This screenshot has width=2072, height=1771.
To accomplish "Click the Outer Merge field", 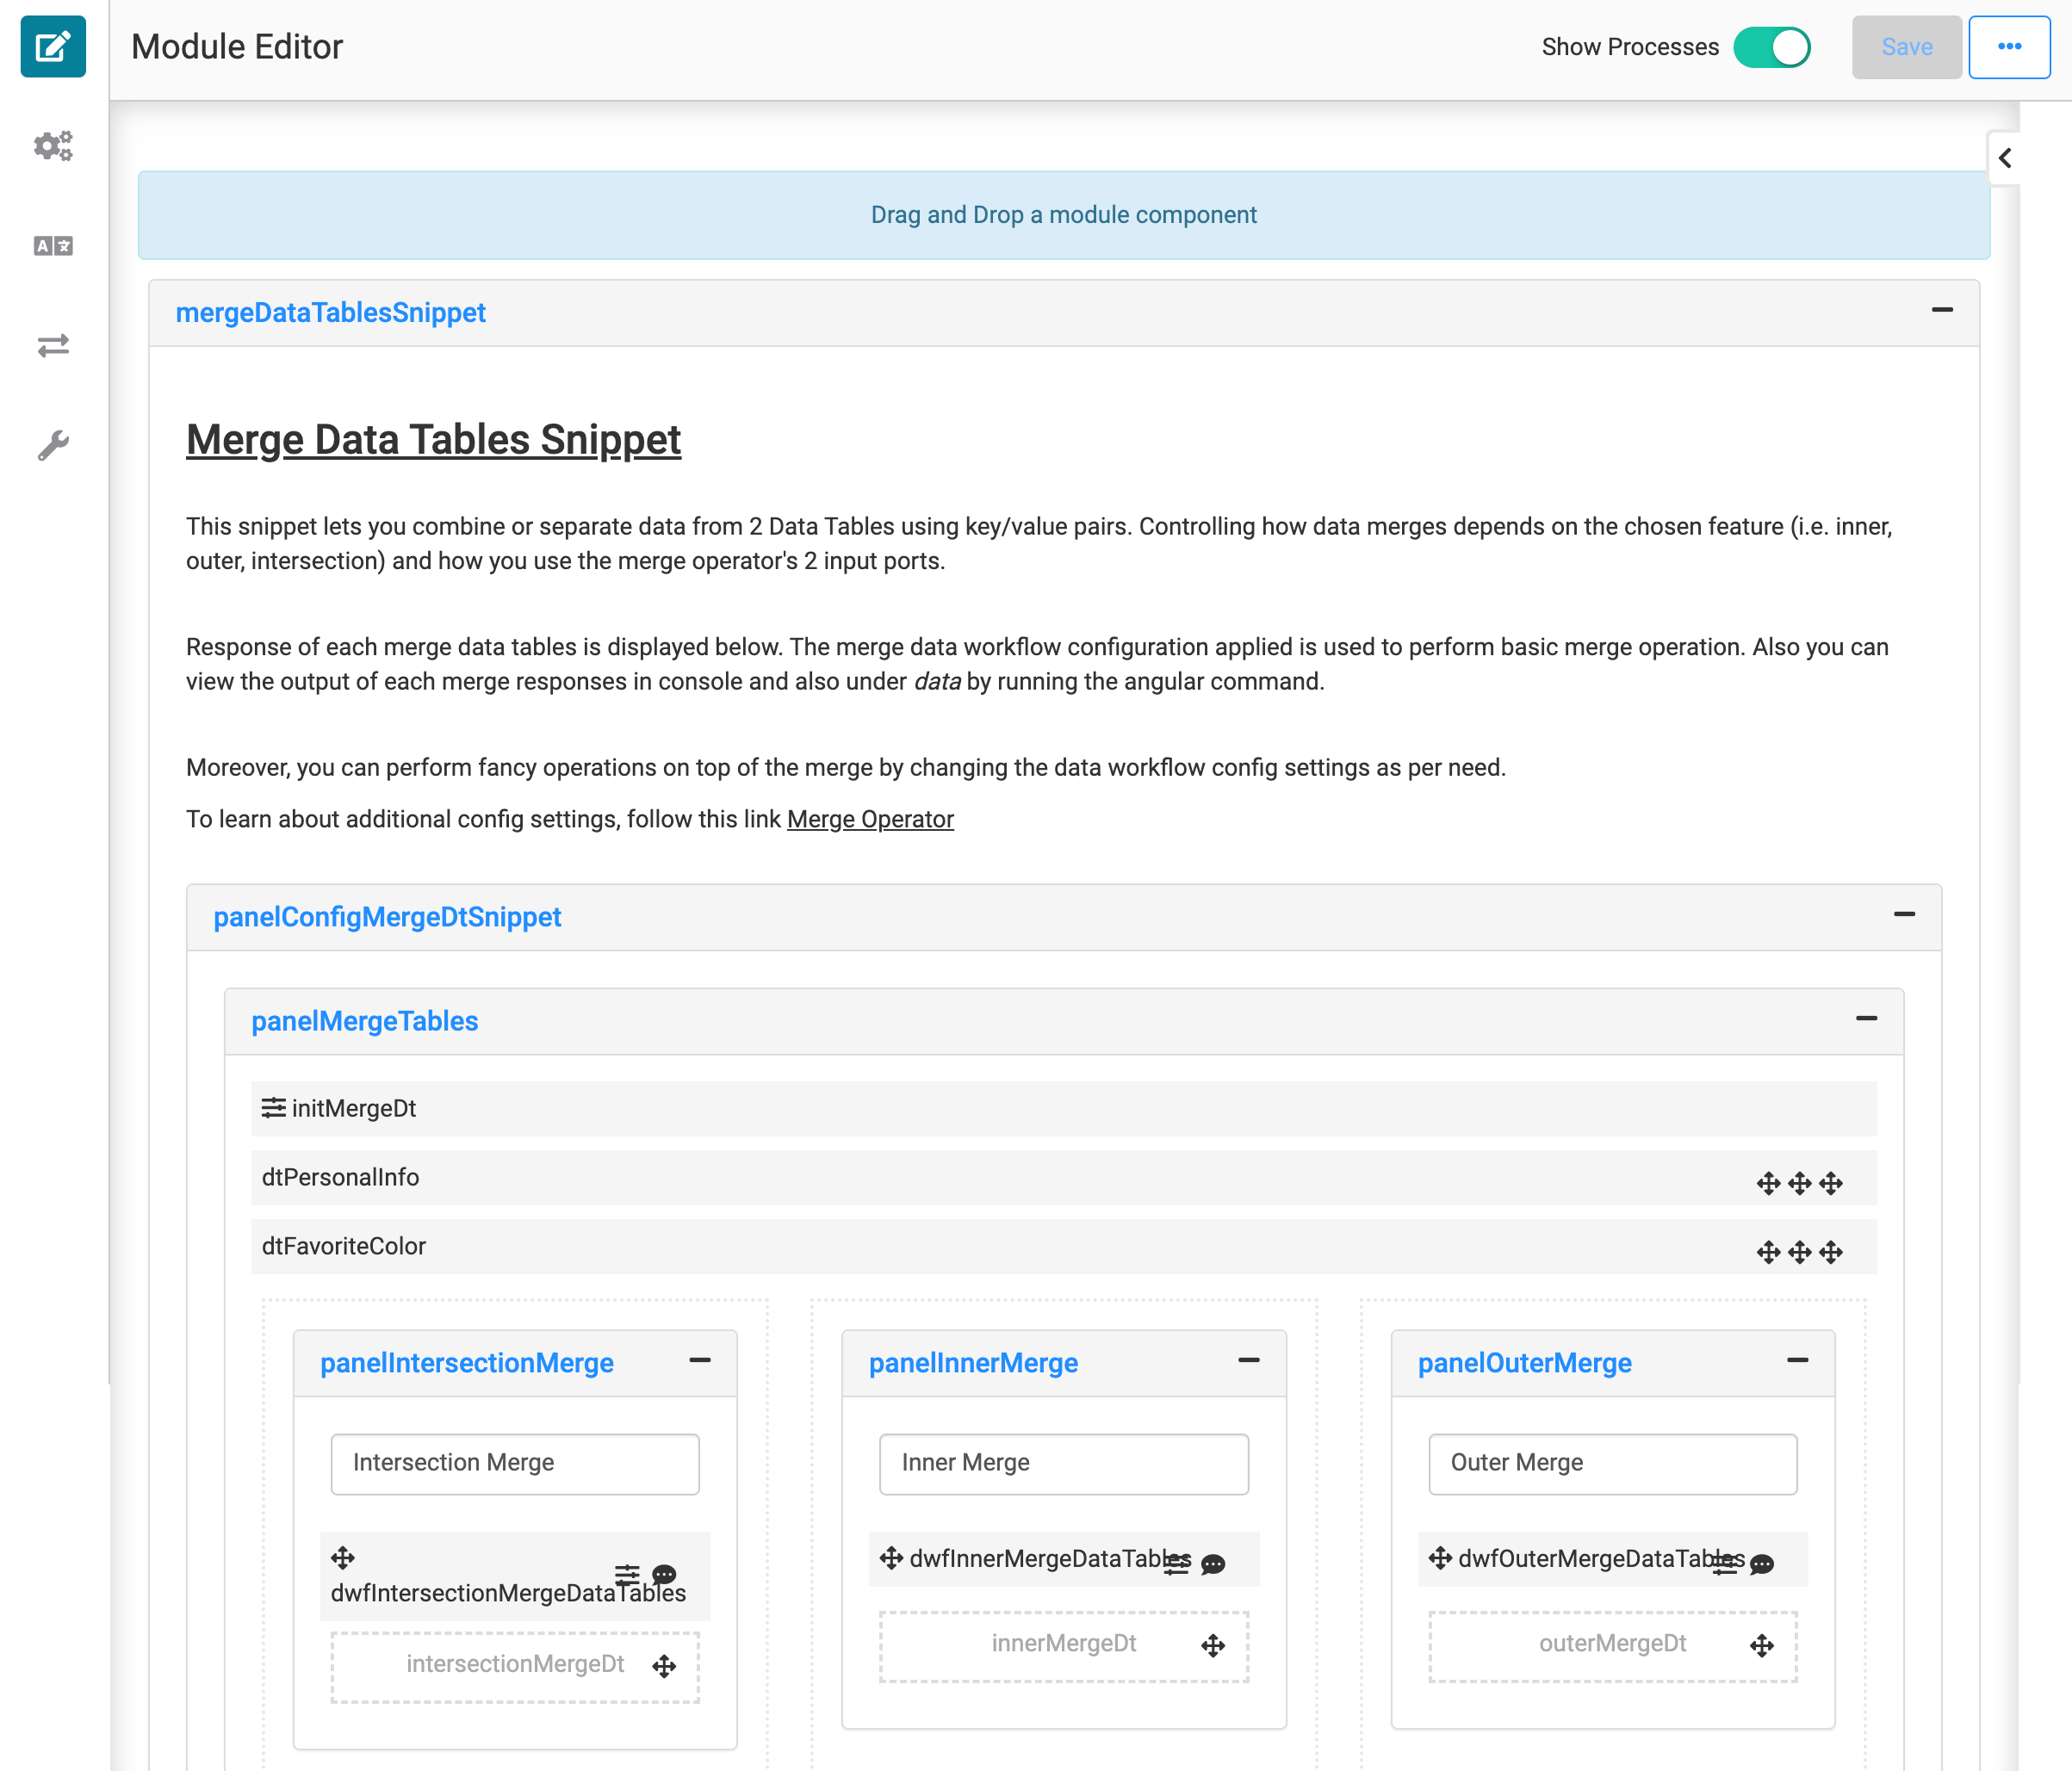I will [1613, 1464].
